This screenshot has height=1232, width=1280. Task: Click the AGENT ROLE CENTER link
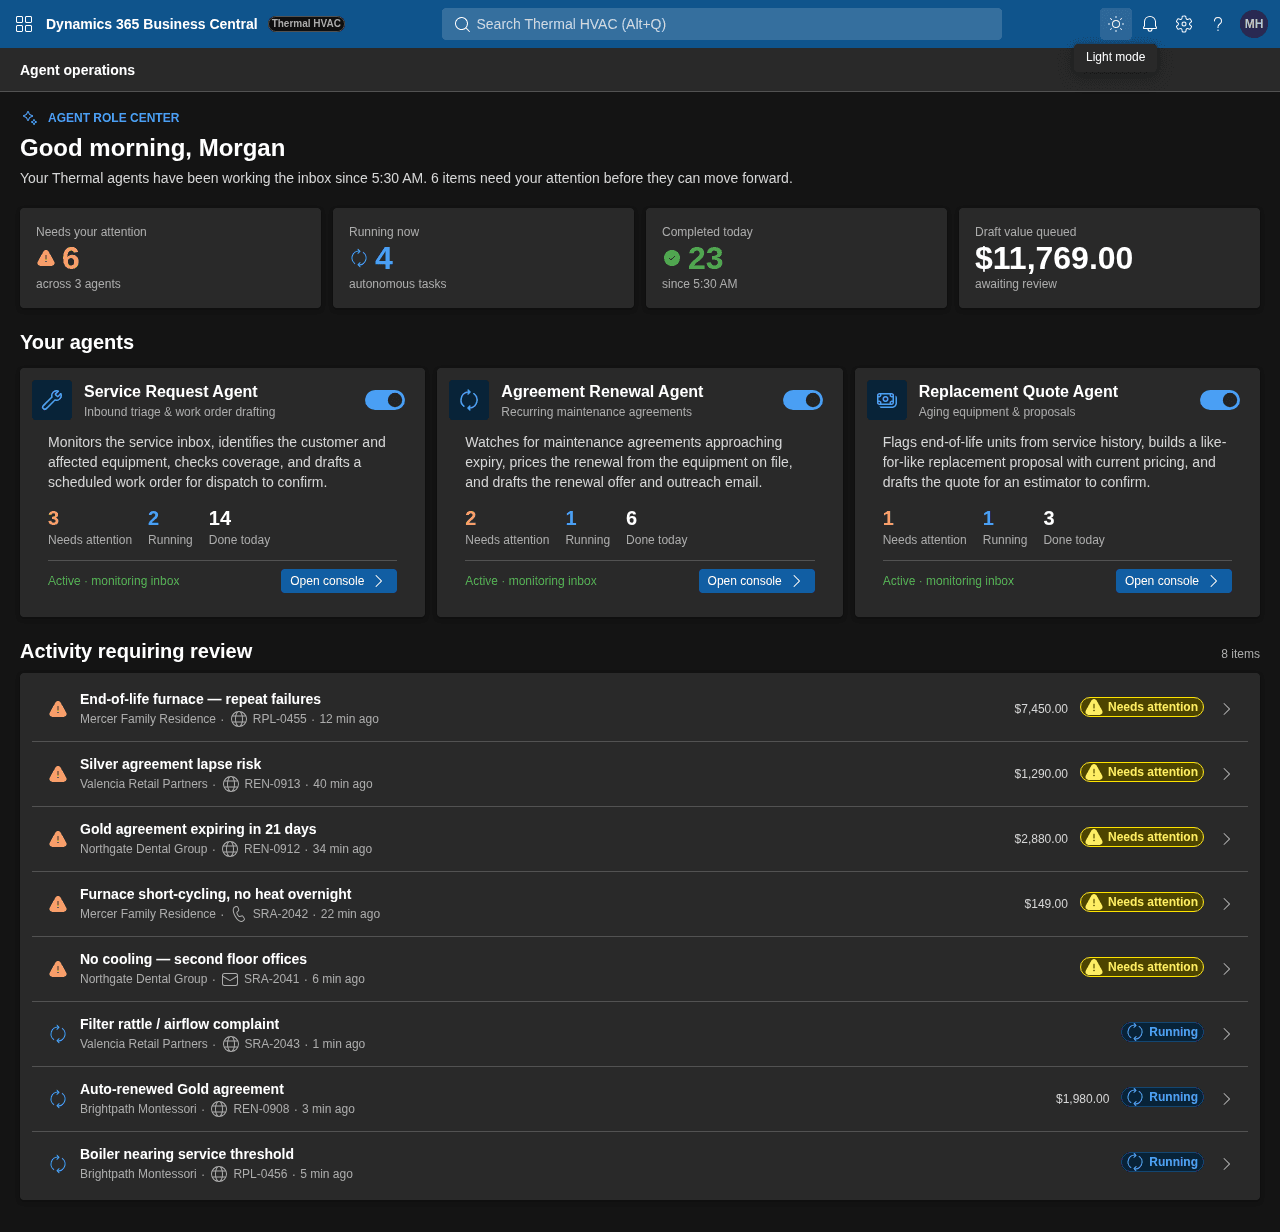(x=114, y=118)
